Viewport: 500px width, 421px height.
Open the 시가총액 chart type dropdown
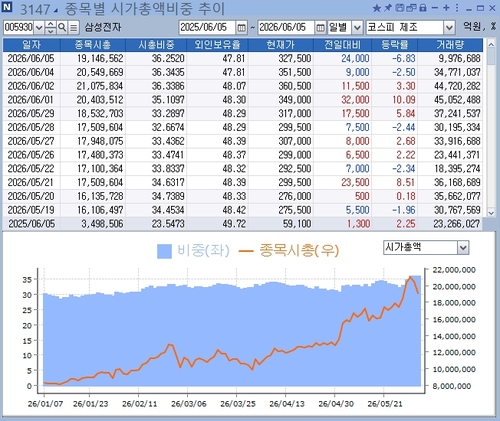pos(463,248)
